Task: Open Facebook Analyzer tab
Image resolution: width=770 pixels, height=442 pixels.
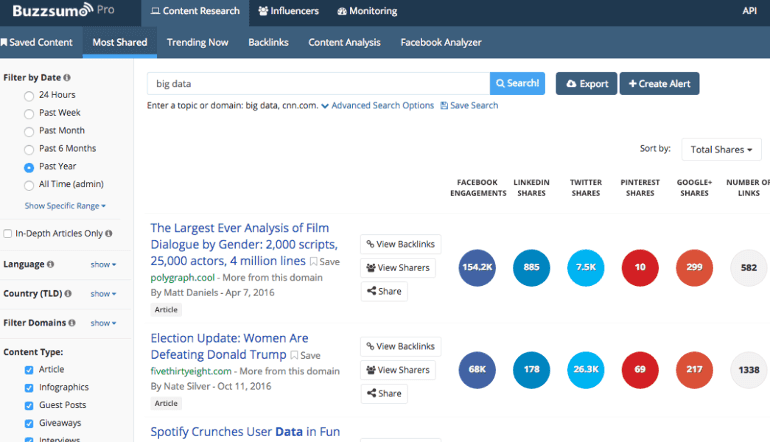Action: coord(441,42)
